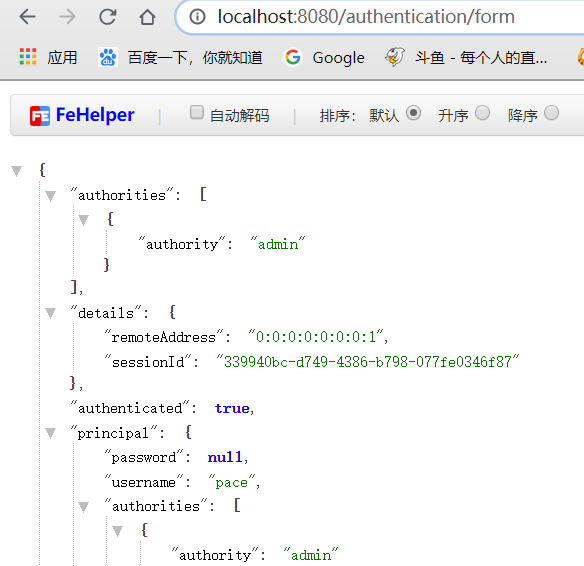584x566 pixels.
Task: Collapse the principal object
Action: pos(50,433)
